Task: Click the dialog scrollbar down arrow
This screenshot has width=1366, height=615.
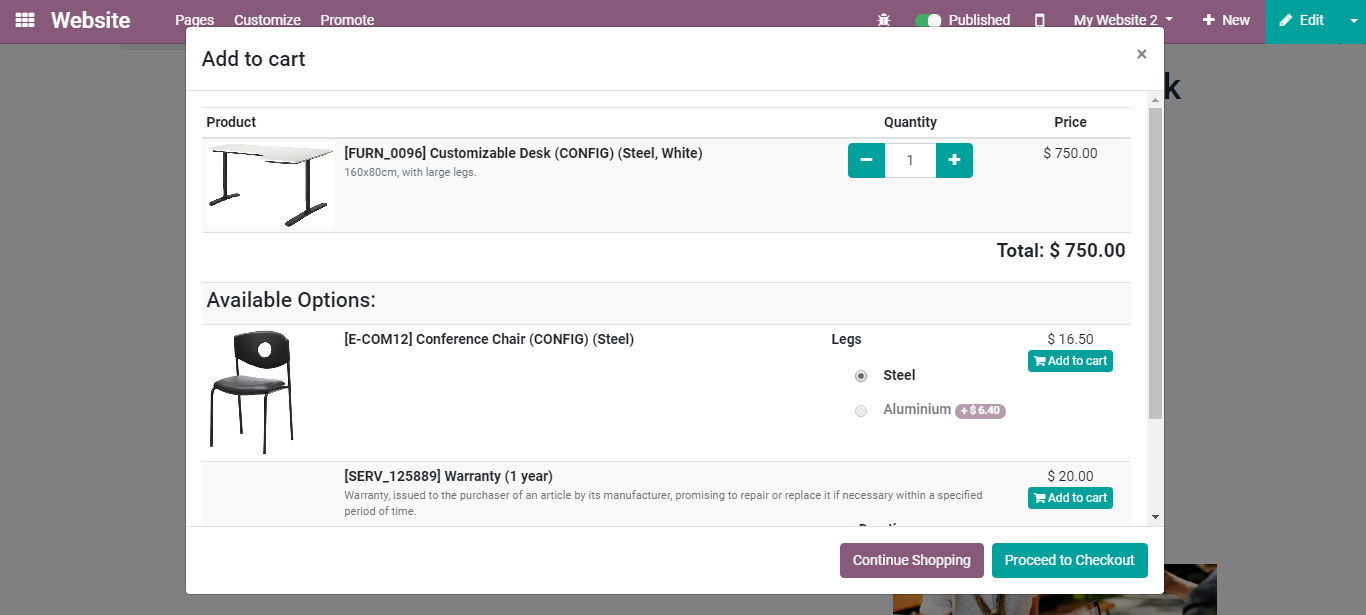Action: [x=1156, y=517]
